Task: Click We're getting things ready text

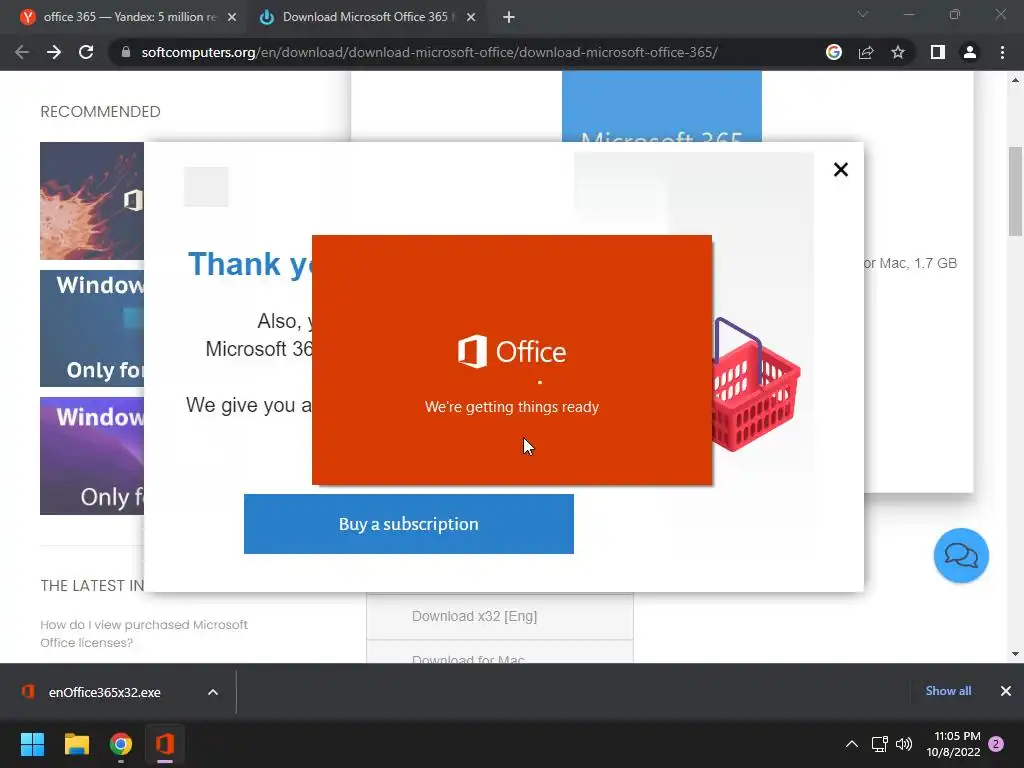Action: coord(512,407)
